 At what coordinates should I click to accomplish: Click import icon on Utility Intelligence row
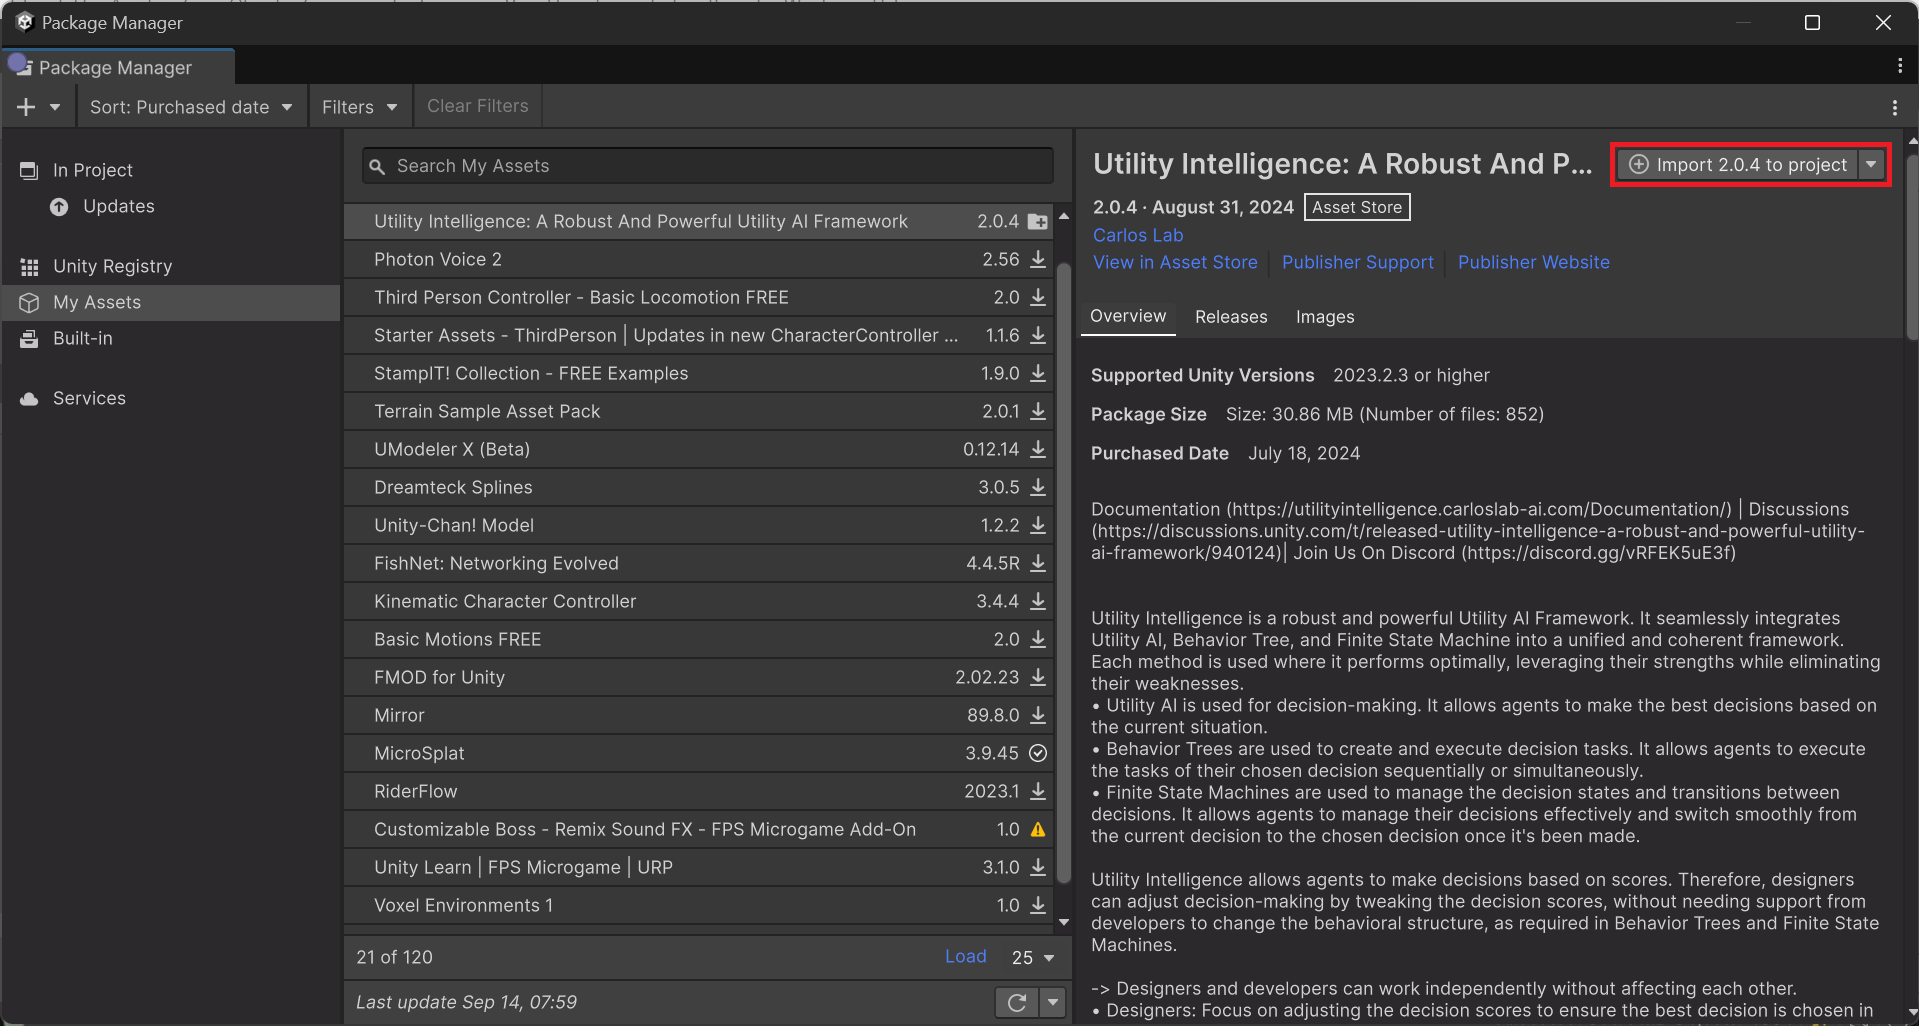click(1038, 221)
